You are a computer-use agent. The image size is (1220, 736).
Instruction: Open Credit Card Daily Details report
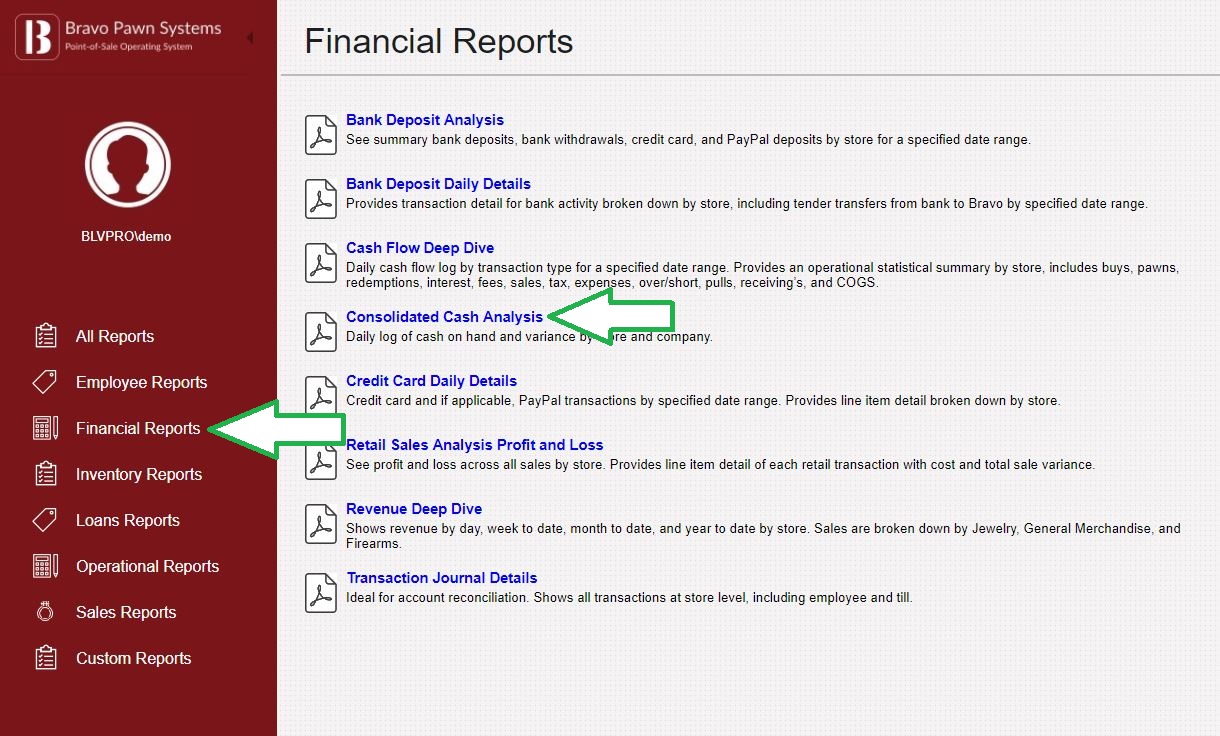pyautogui.click(x=431, y=381)
